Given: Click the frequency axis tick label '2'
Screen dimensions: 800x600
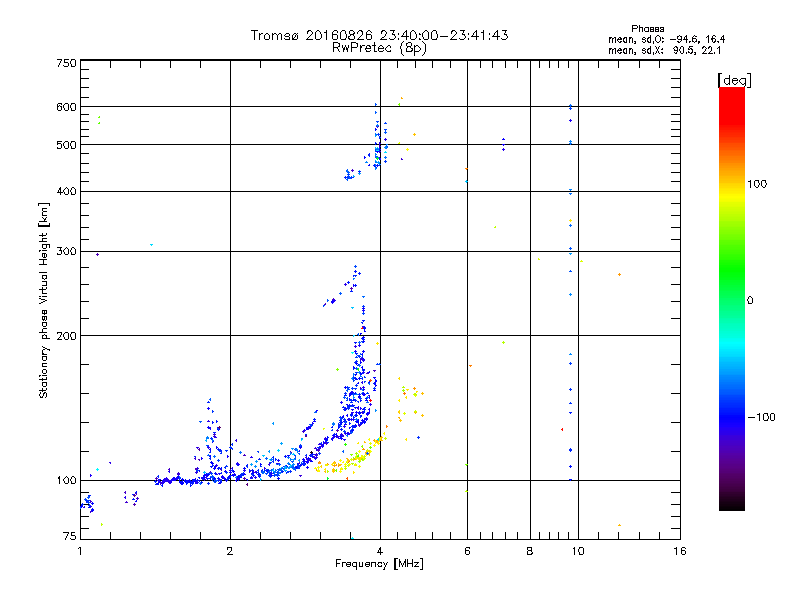Looking at the screenshot, I should tap(230, 551).
